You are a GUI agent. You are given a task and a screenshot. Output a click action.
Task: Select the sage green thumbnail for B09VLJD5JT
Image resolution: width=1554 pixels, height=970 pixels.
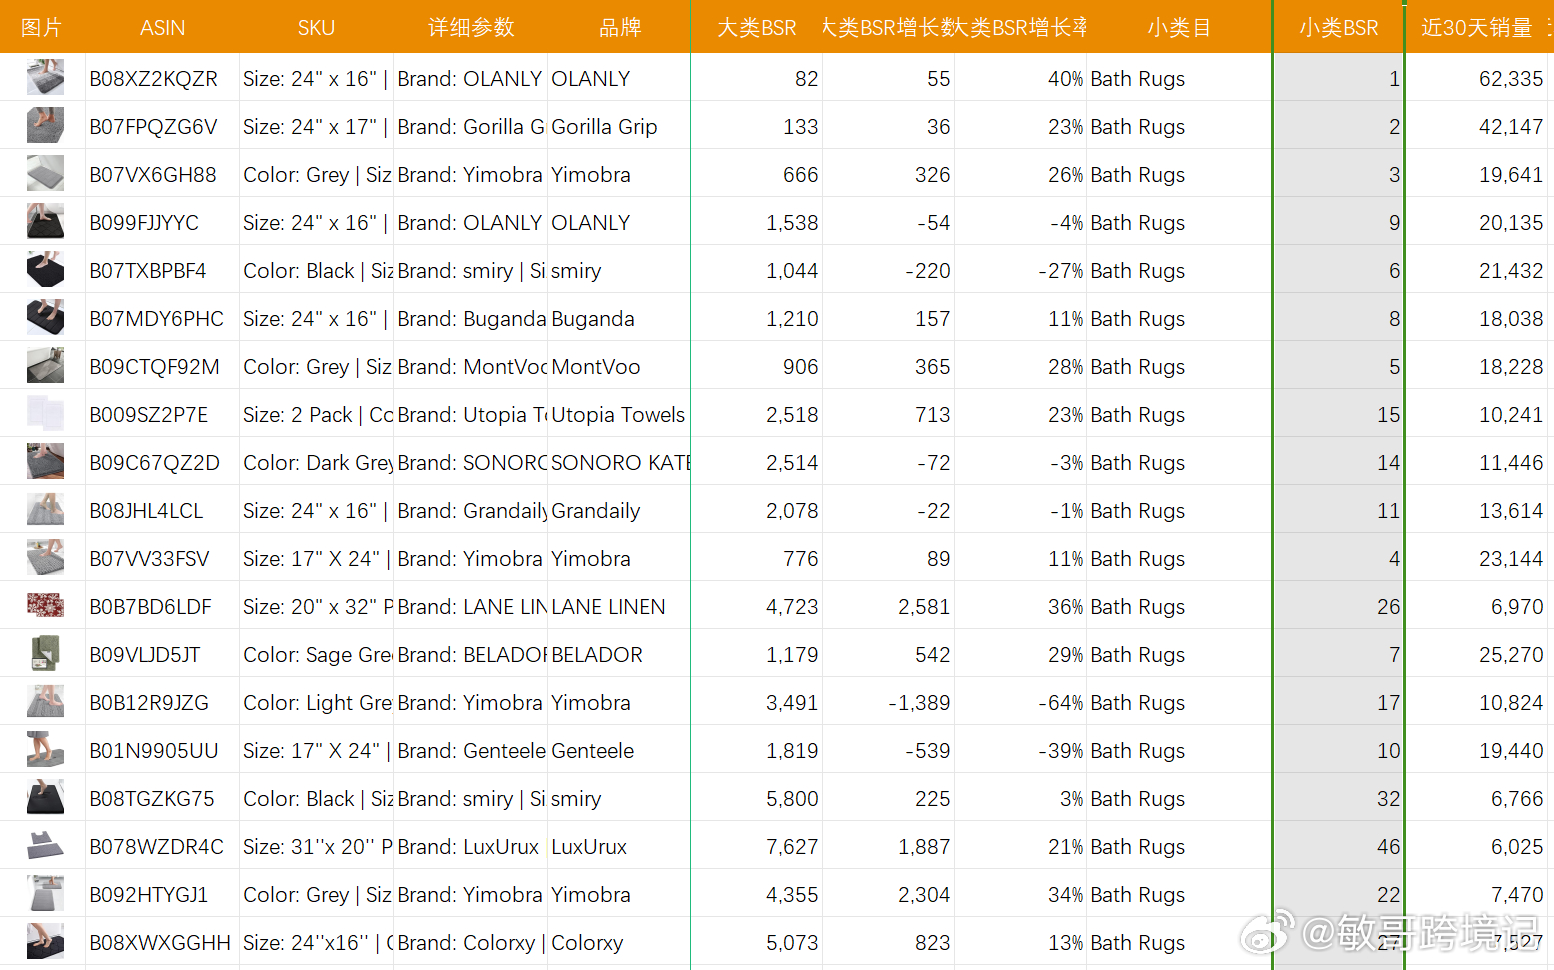[x=45, y=654]
